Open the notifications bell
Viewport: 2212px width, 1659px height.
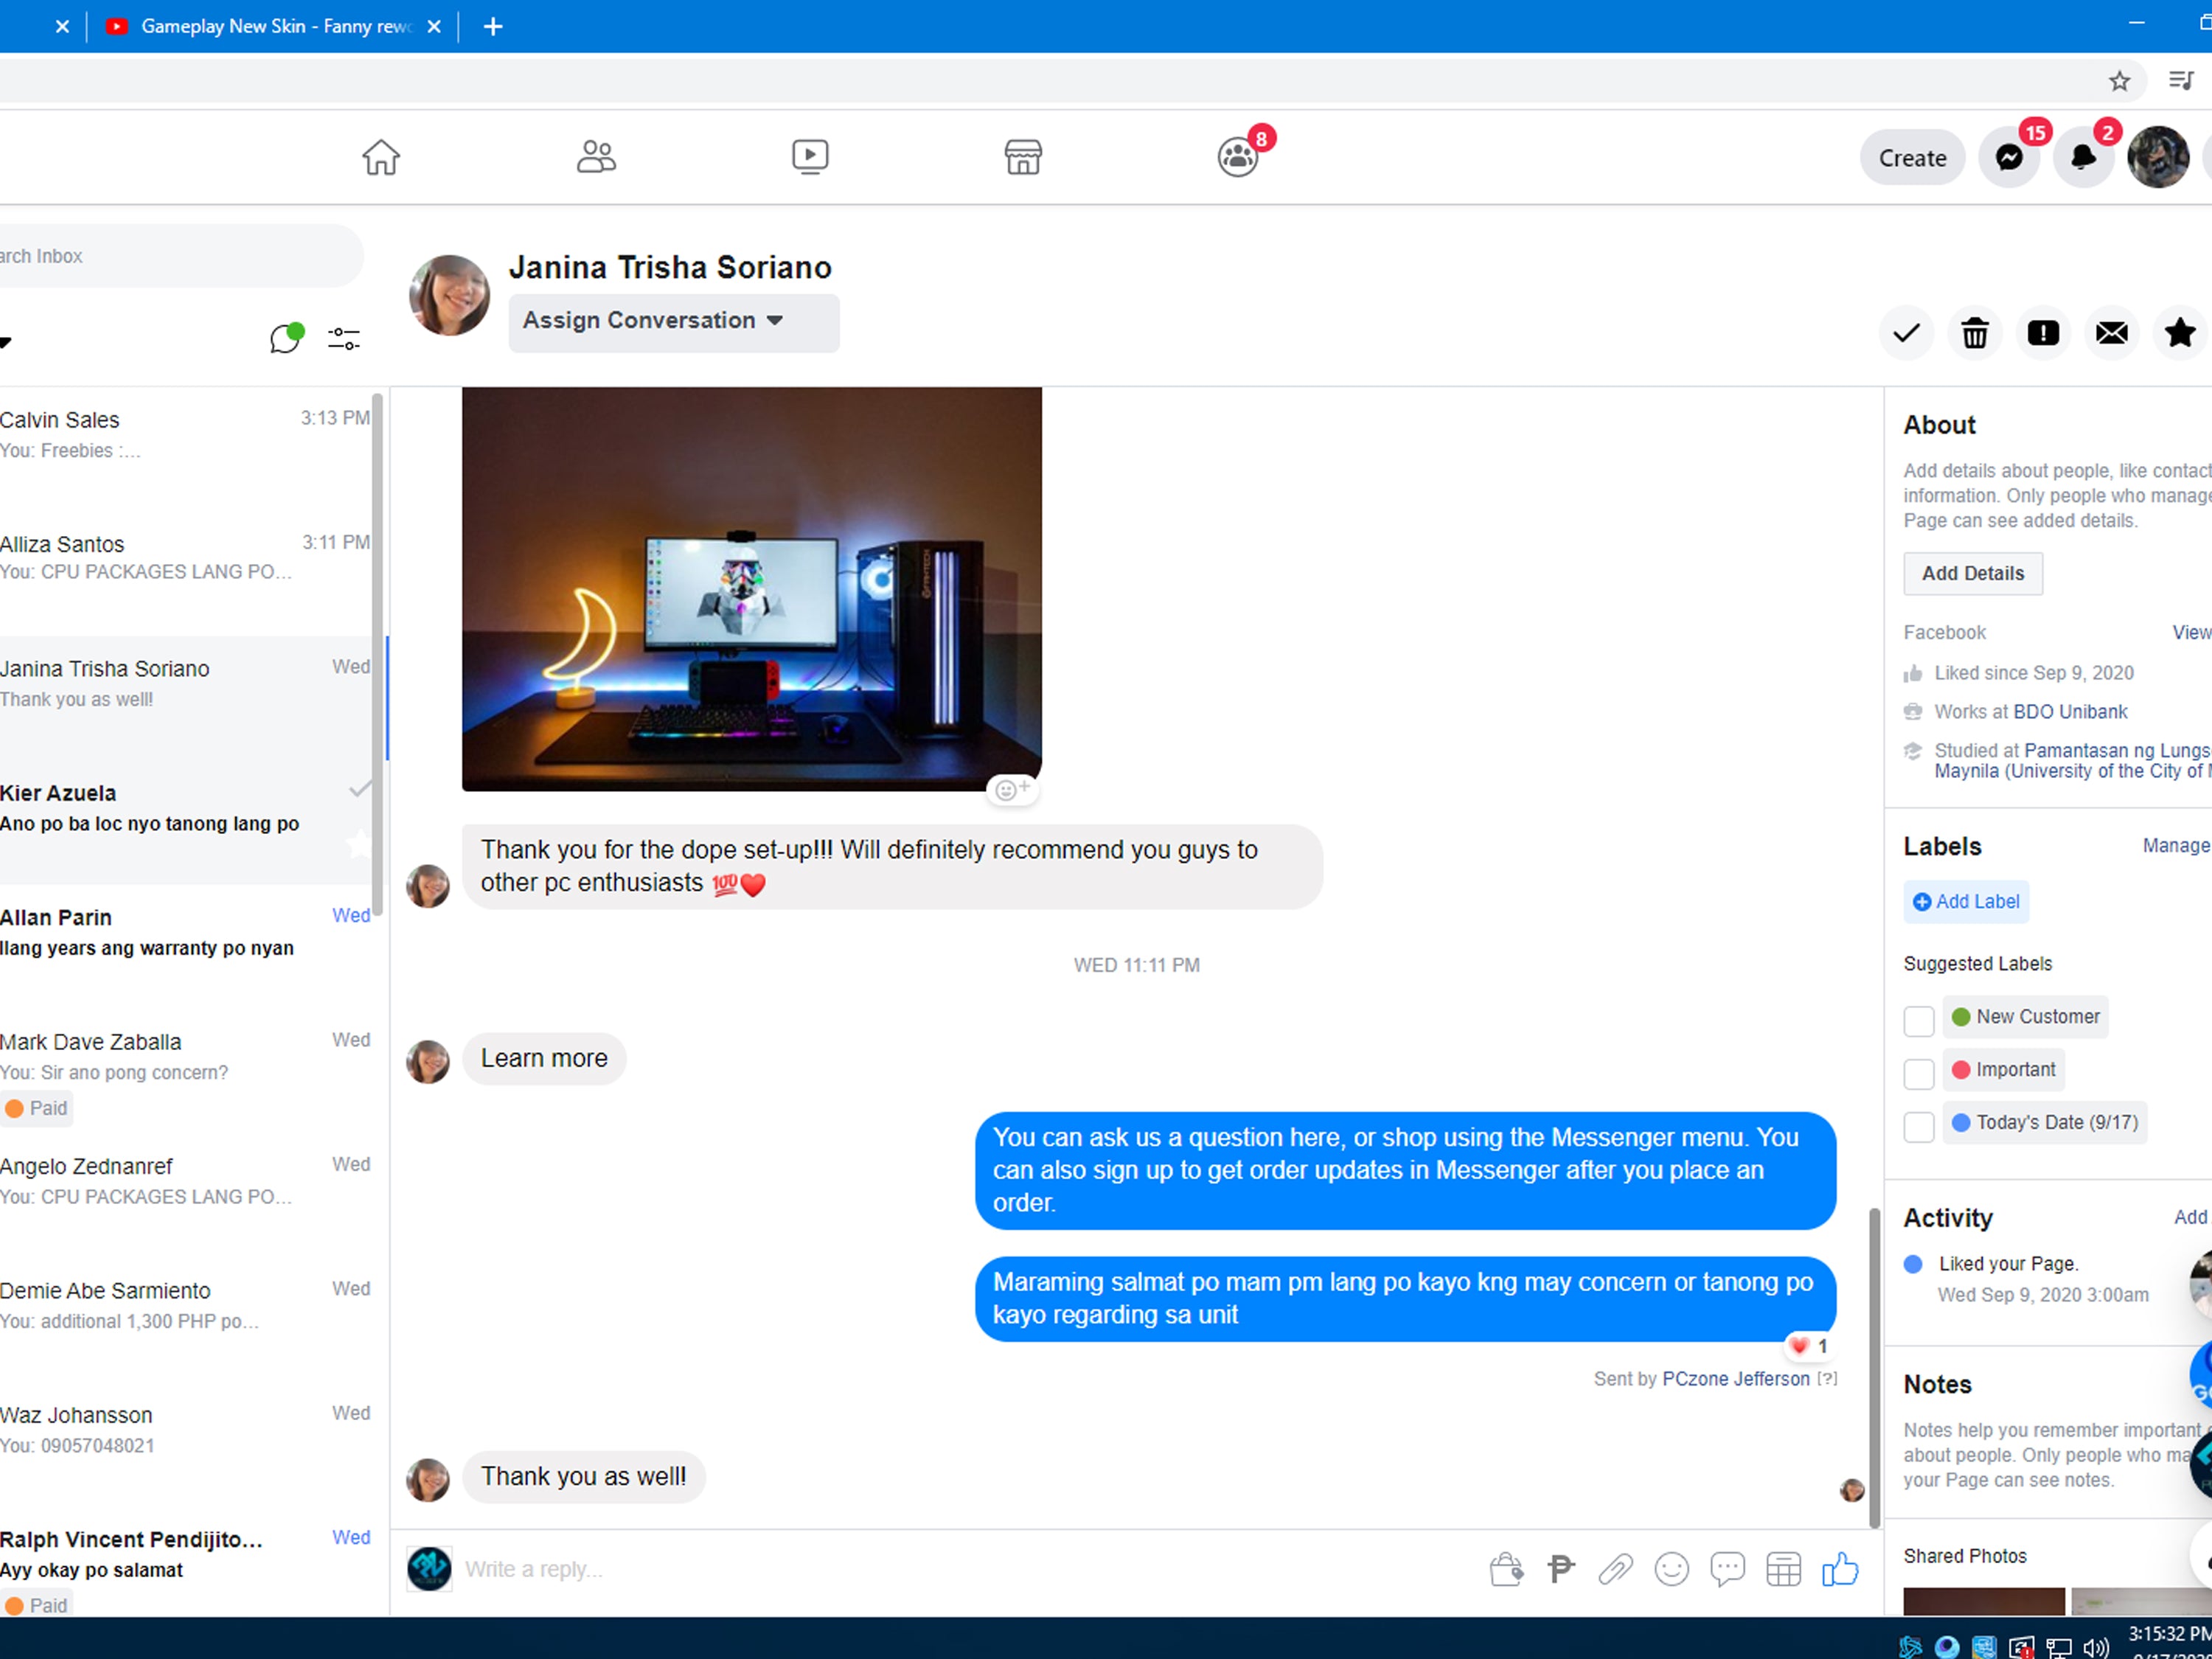2083,158
